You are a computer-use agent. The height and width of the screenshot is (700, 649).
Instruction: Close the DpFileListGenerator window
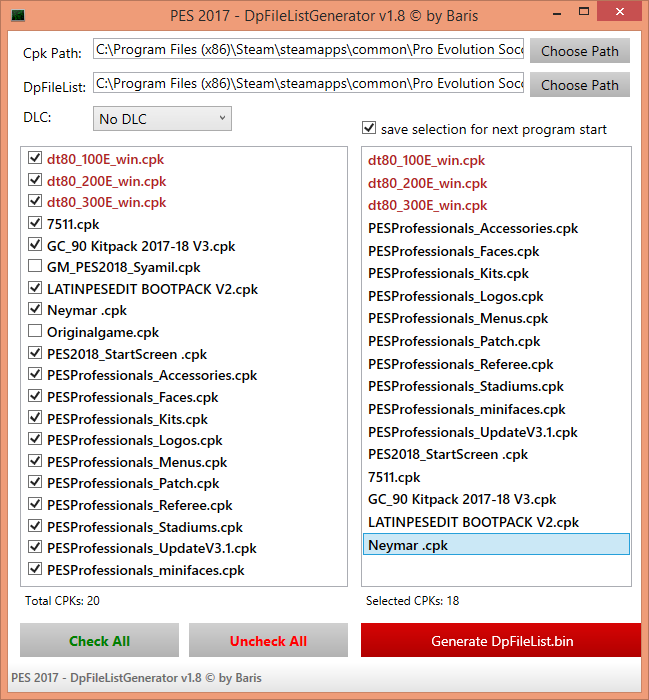(x=620, y=12)
